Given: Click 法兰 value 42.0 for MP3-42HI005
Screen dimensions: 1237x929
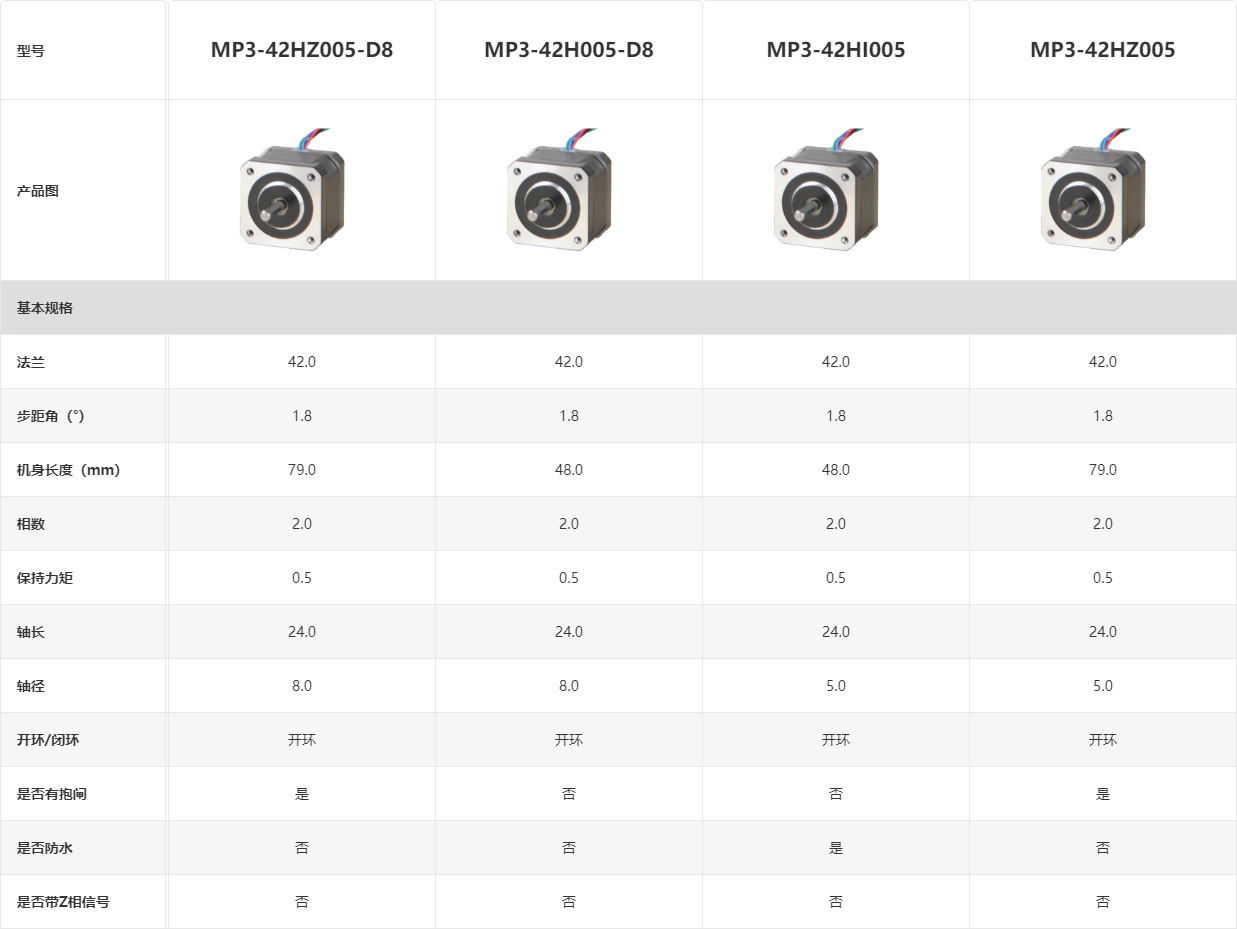Looking at the screenshot, I should point(836,362).
